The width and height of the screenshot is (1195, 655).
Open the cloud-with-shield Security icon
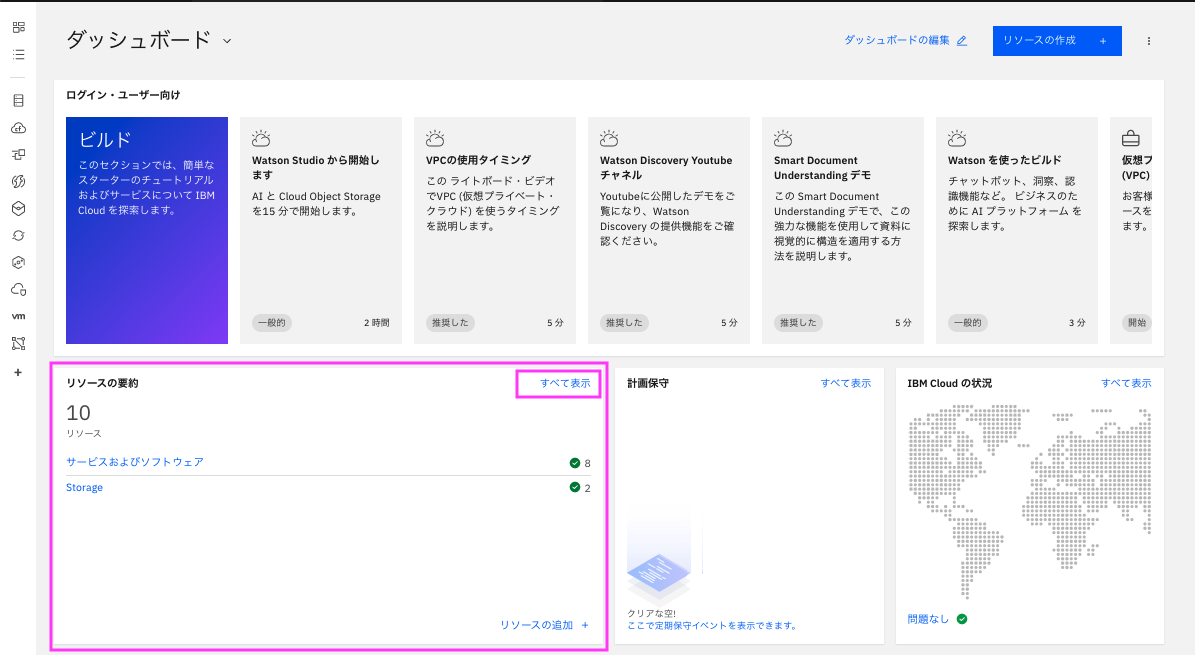[18, 290]
